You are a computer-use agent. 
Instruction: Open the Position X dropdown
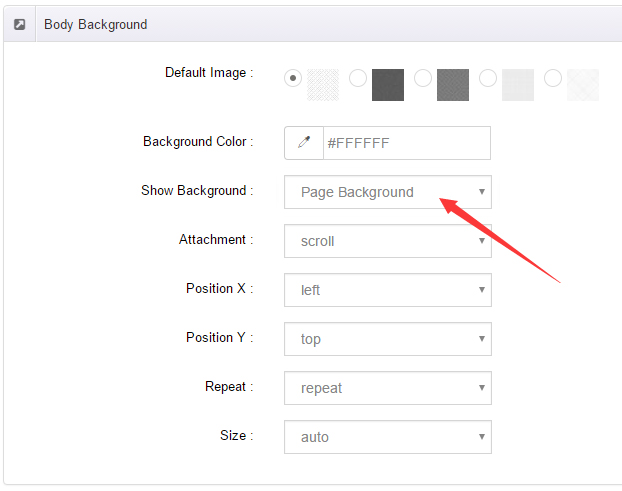click(x=388, y=290)
